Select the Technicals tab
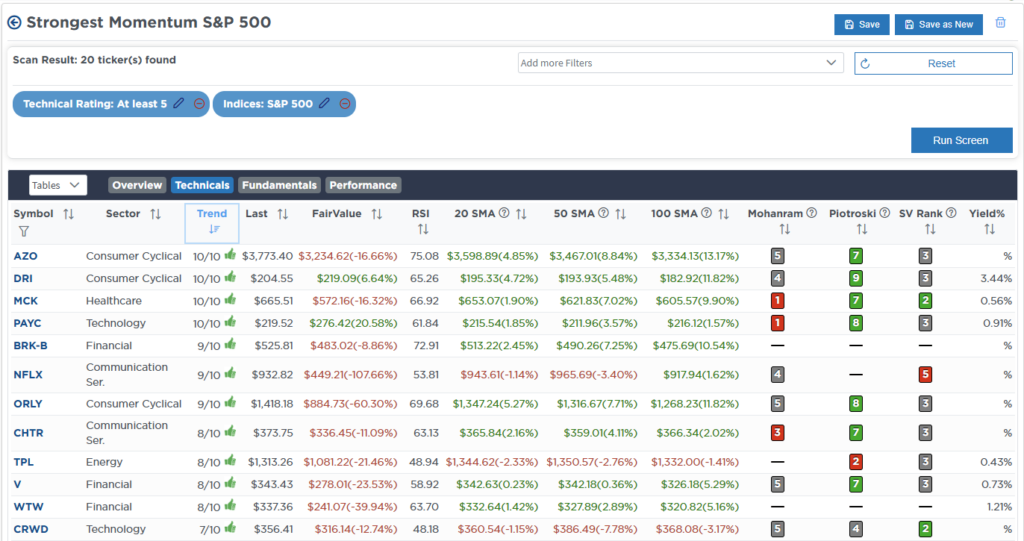The height and width of the screenshot is (541, 1024). [202, 185]
